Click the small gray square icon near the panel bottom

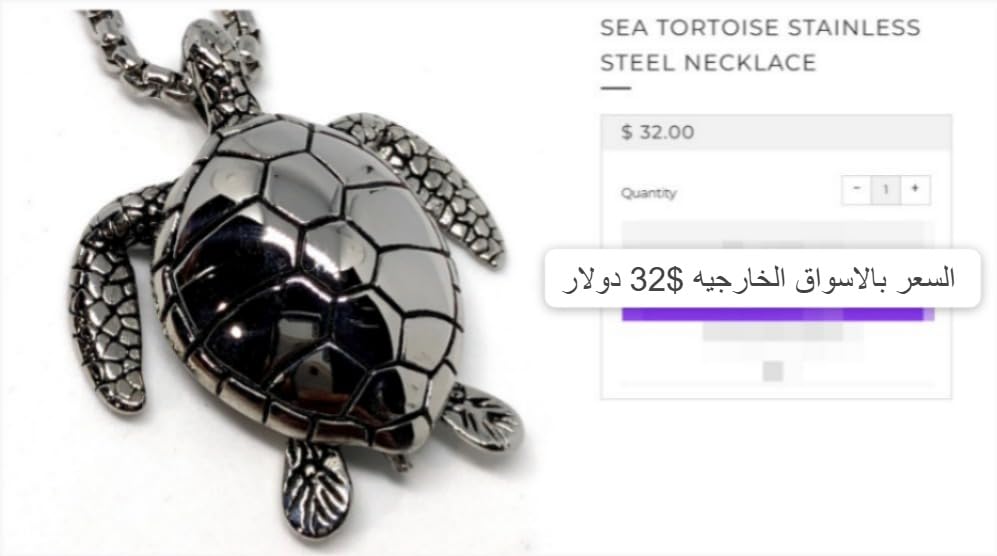point(773,371)
